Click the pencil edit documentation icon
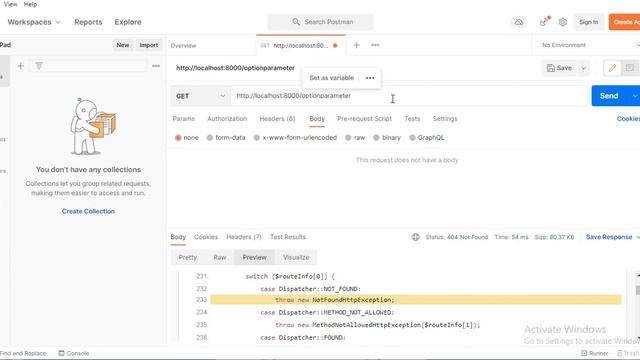The image size is (640, 360). [x=612, y=68]
